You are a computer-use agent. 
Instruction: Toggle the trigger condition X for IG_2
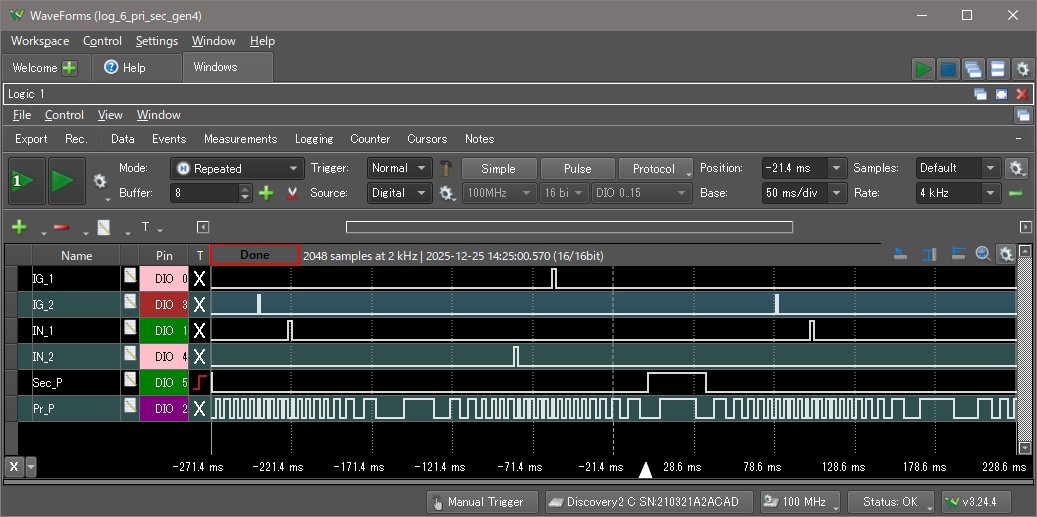tap(199, 304)
